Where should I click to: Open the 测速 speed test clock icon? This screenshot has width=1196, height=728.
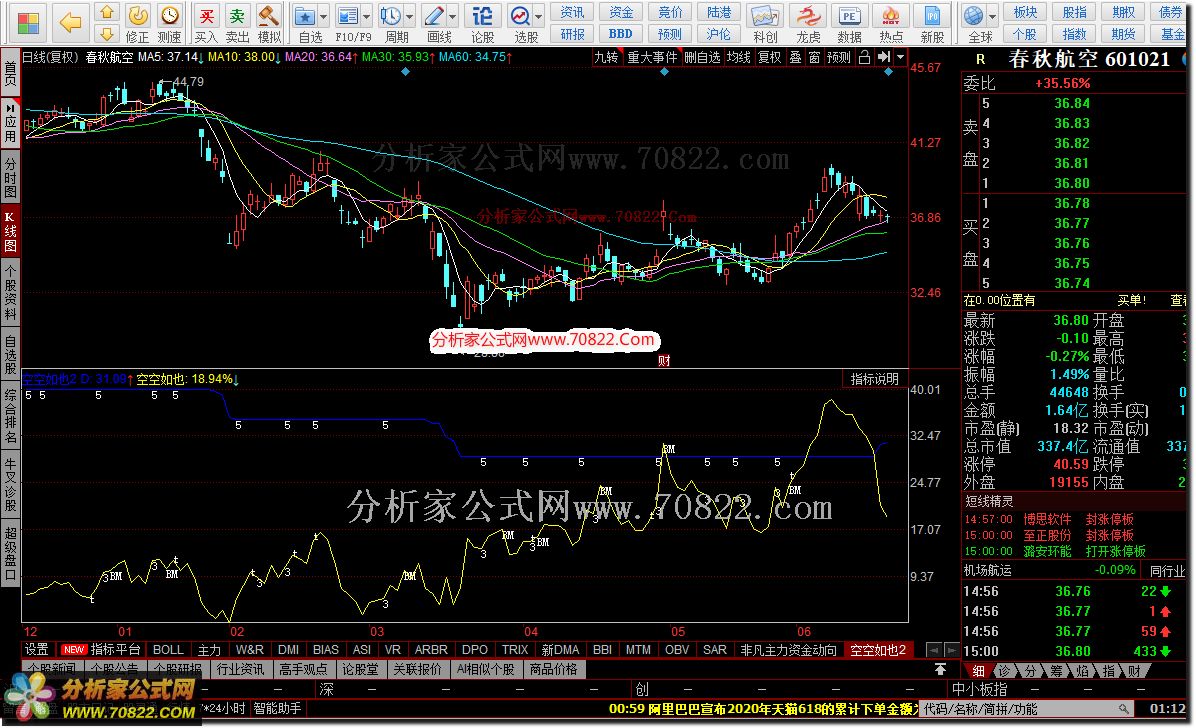pyautogui.click(x=169, y=23)
